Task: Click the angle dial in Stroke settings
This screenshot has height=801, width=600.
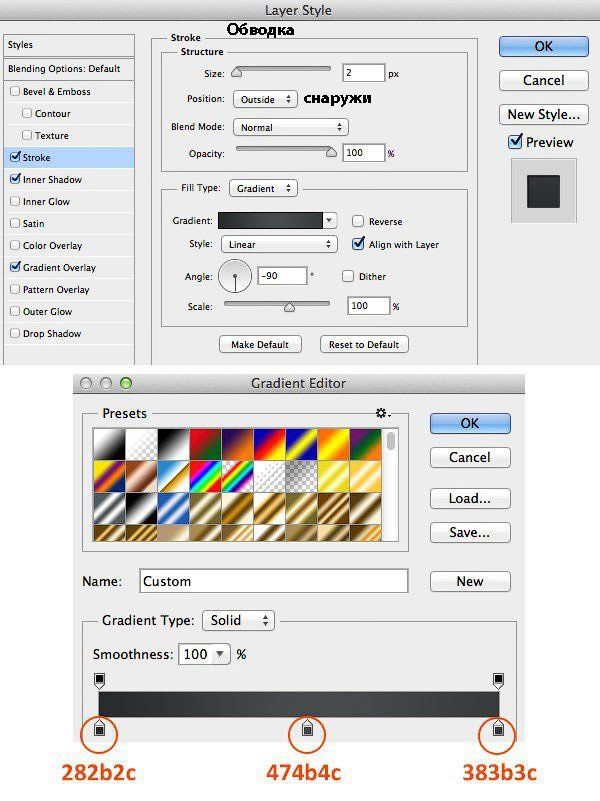Action: point(235,276)
